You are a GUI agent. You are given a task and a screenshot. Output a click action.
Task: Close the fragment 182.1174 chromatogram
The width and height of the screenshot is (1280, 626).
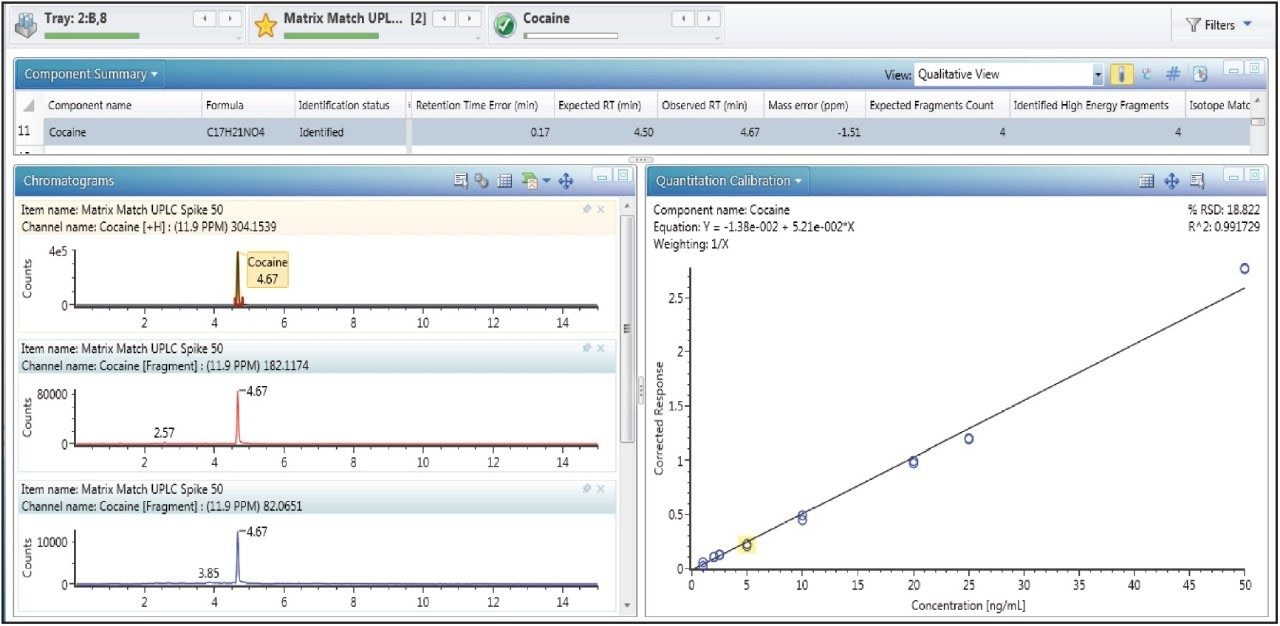click(x=601, y=348)
